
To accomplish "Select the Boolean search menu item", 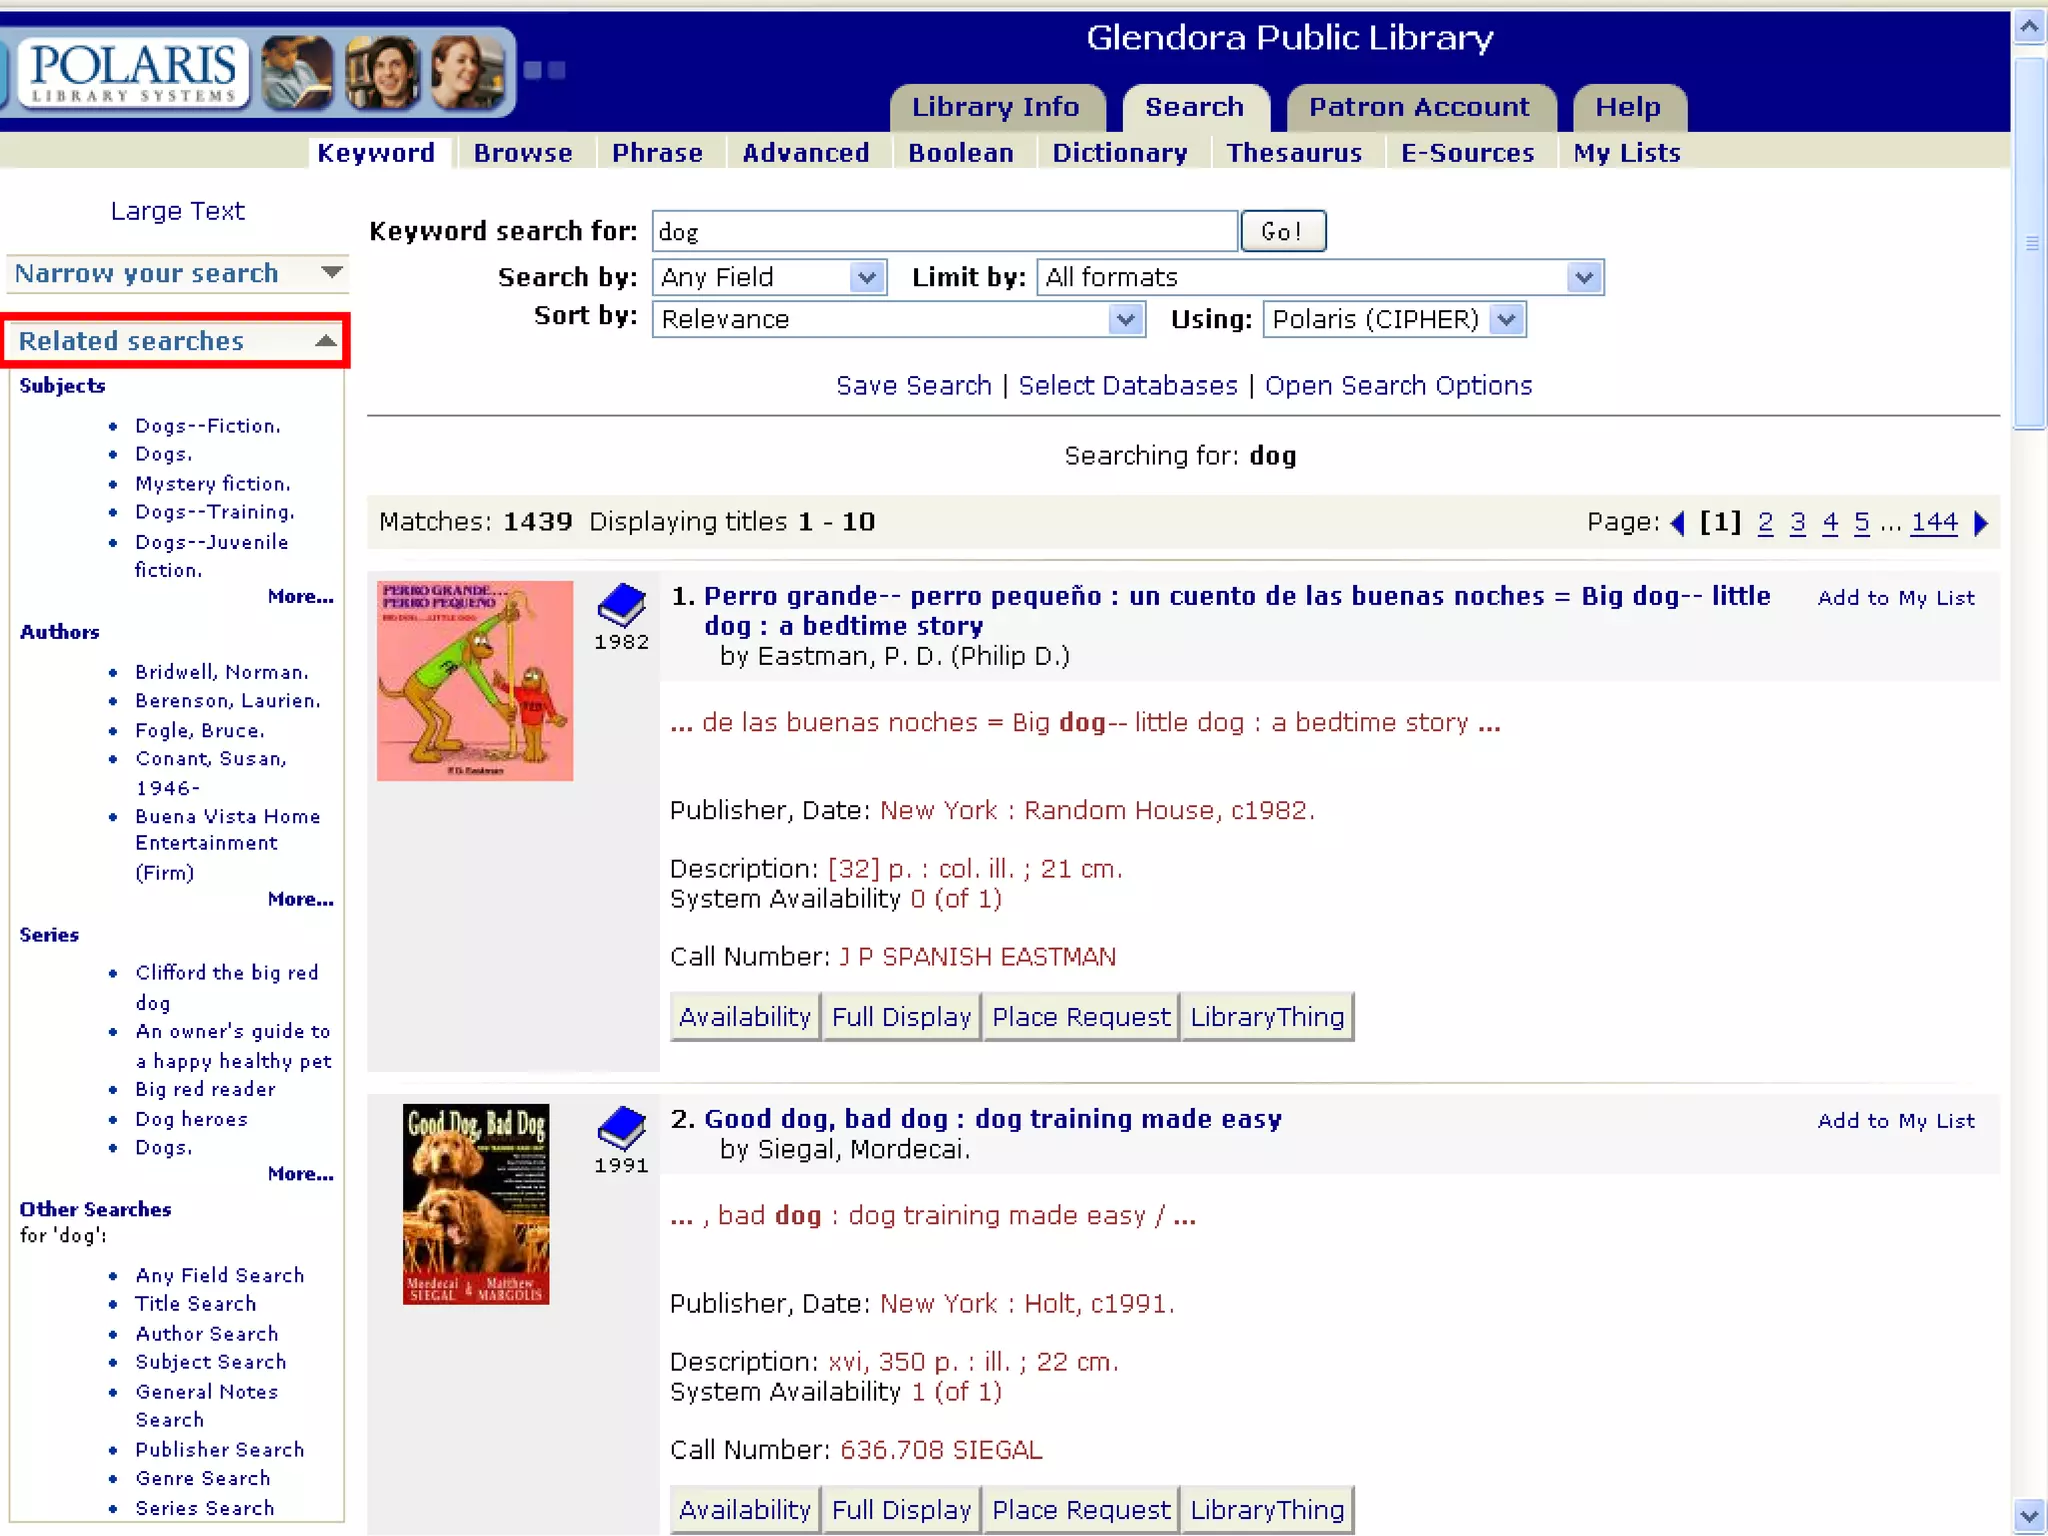I will 960,153.
